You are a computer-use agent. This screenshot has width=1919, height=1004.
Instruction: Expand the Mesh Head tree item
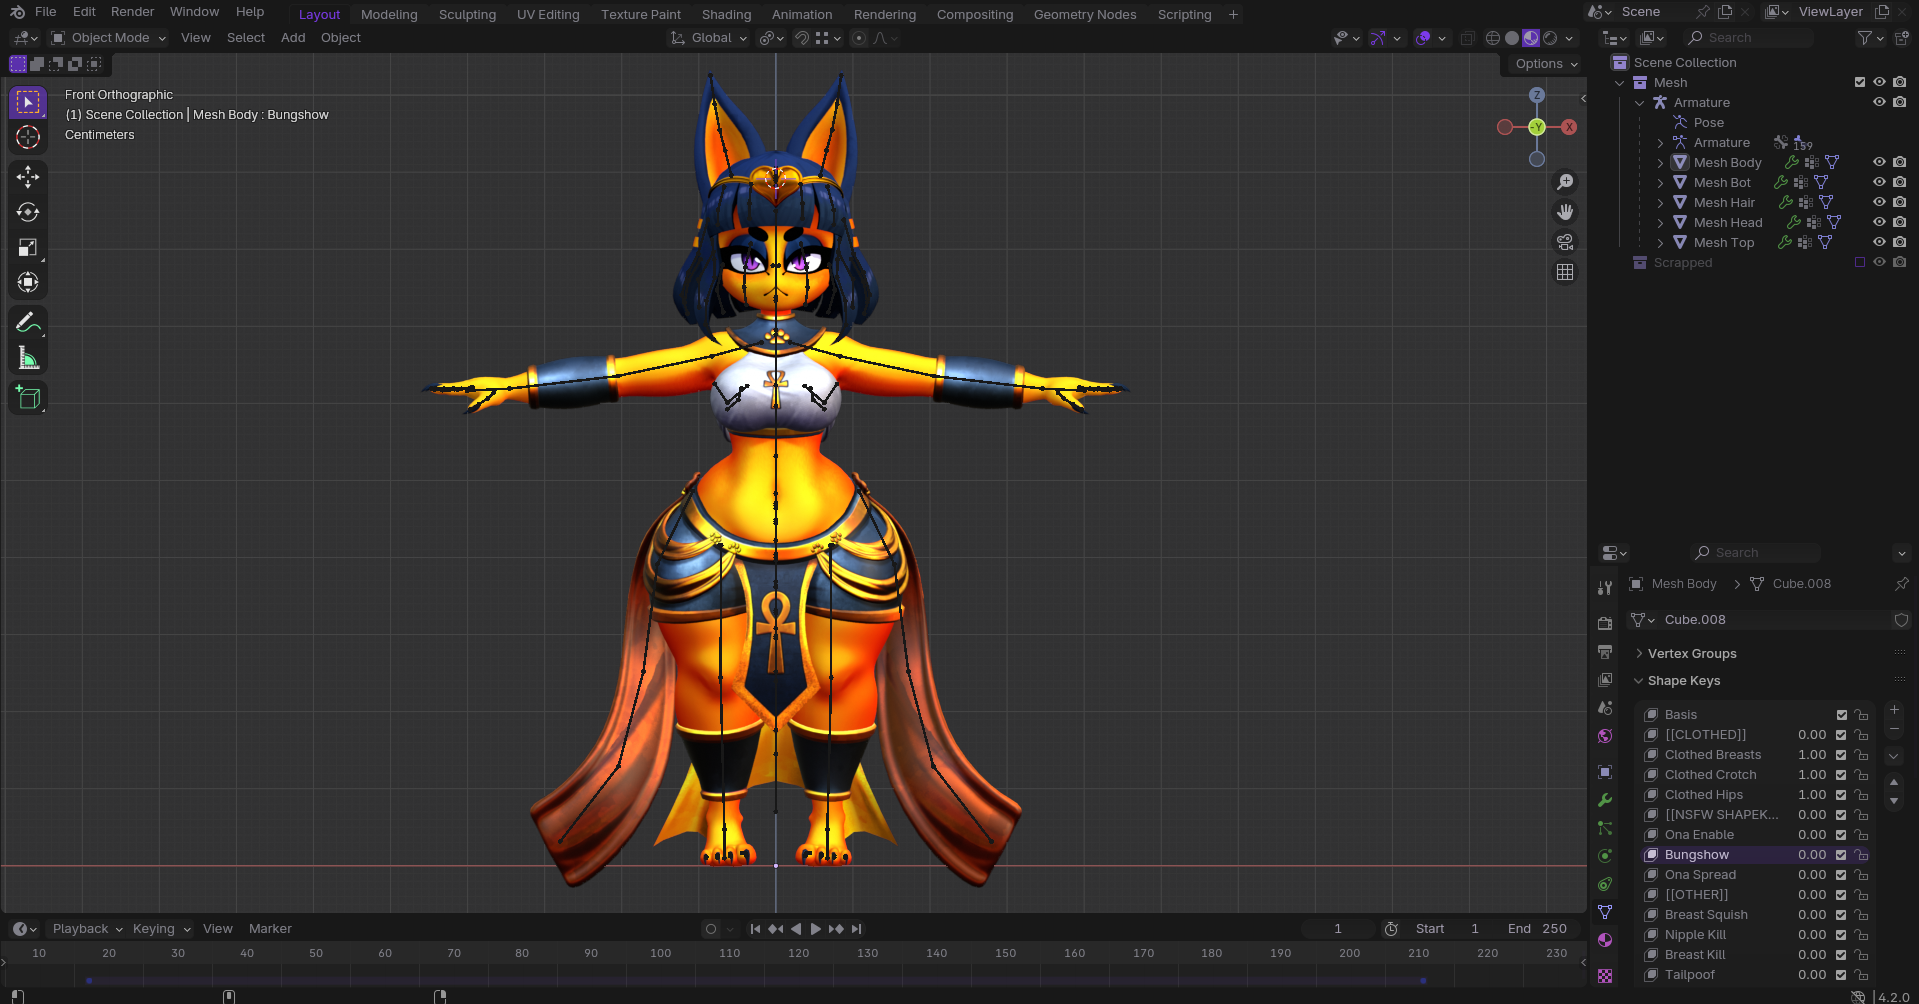(1660, 222)
